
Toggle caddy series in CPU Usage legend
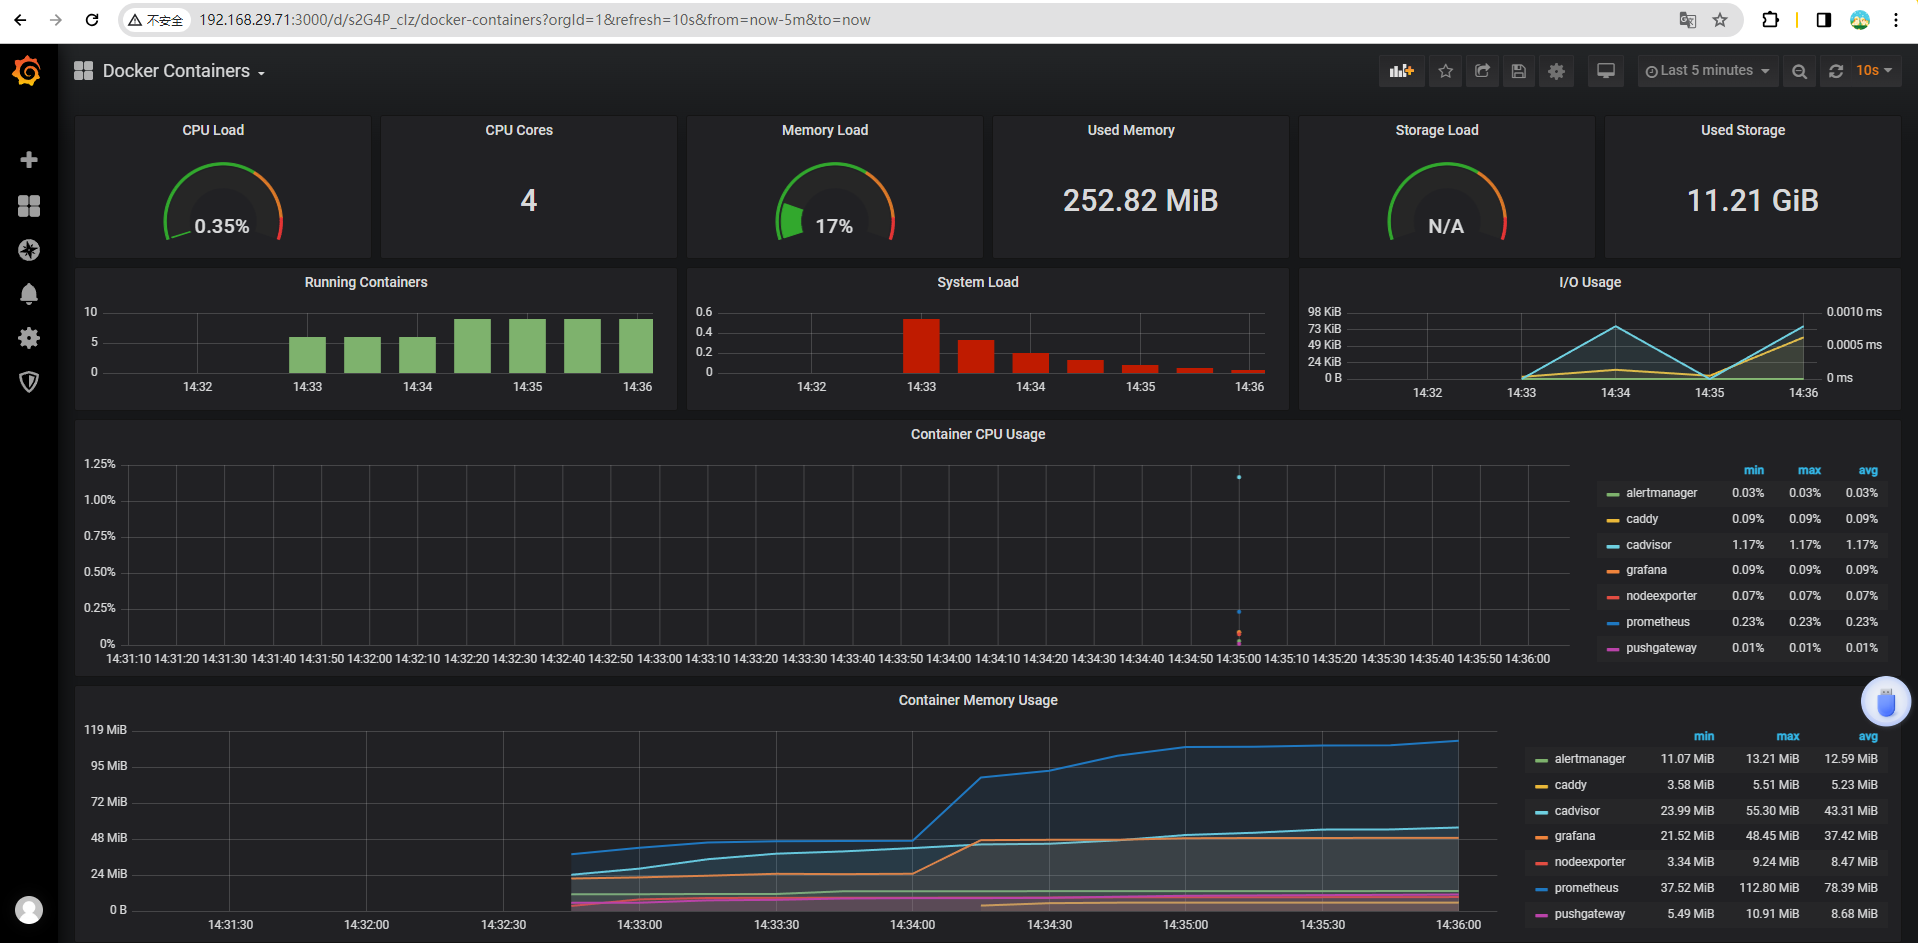[x=1642, y=519]
